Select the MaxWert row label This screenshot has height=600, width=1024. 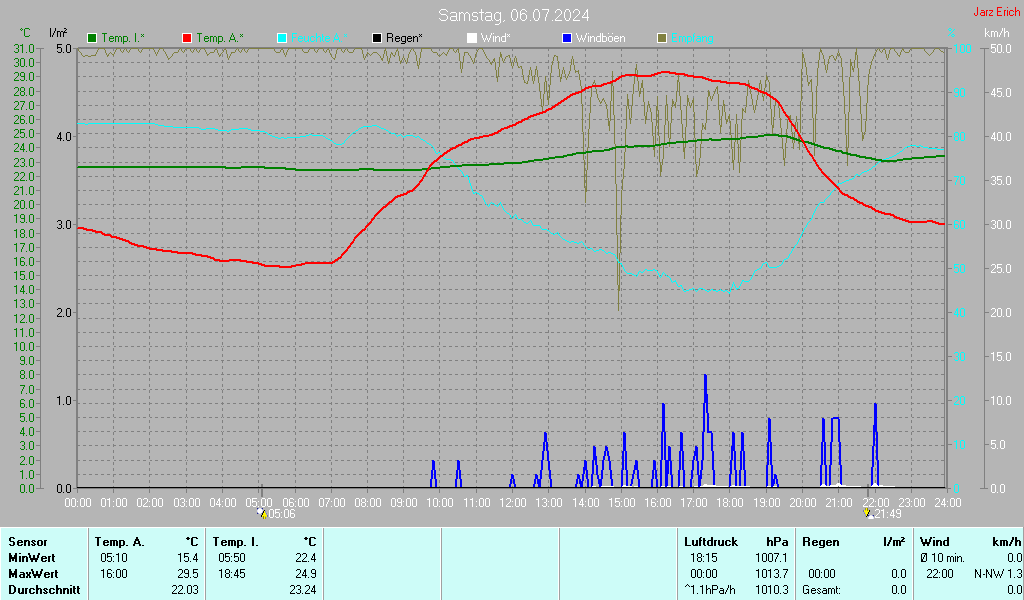click(x=32, y=574)
